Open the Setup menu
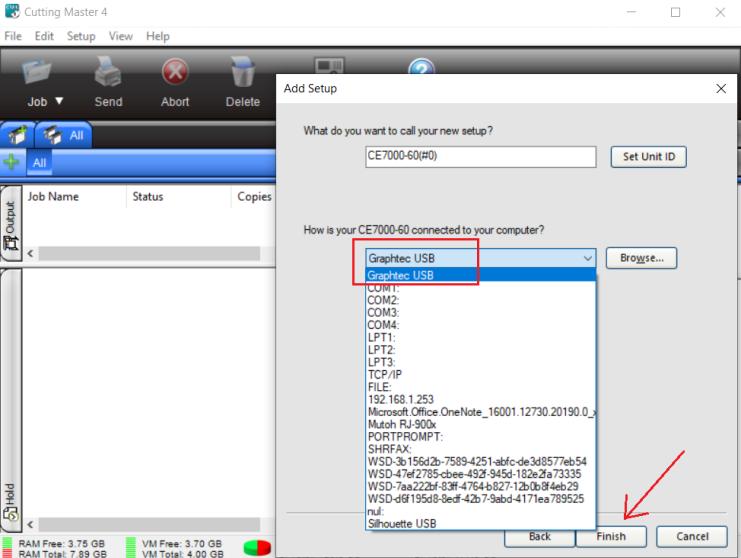The width and height of the screenshot is (741, 558). tap(81, 36)
